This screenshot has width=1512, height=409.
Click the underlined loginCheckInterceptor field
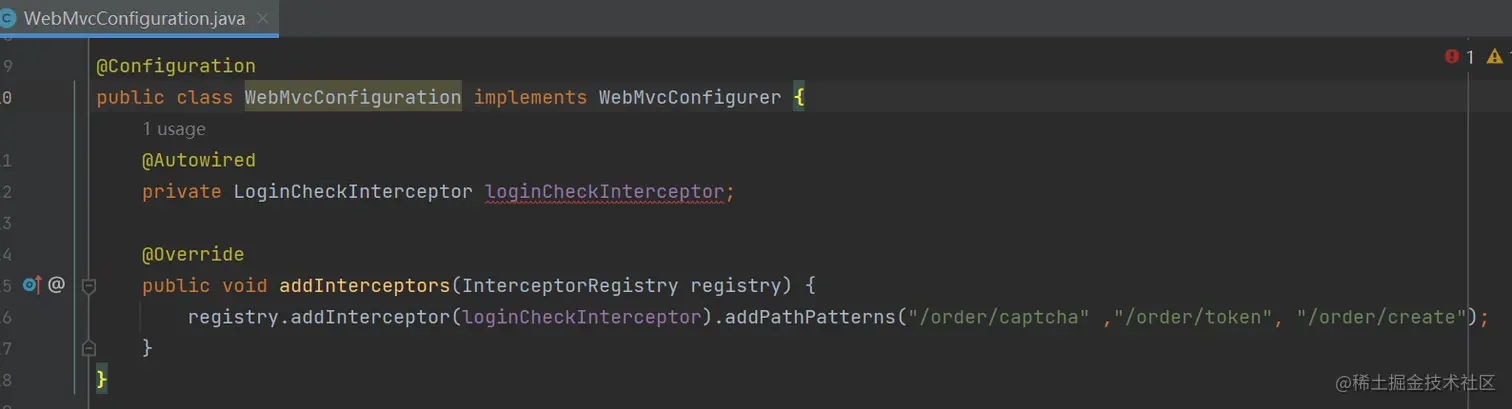pos(604,191)
